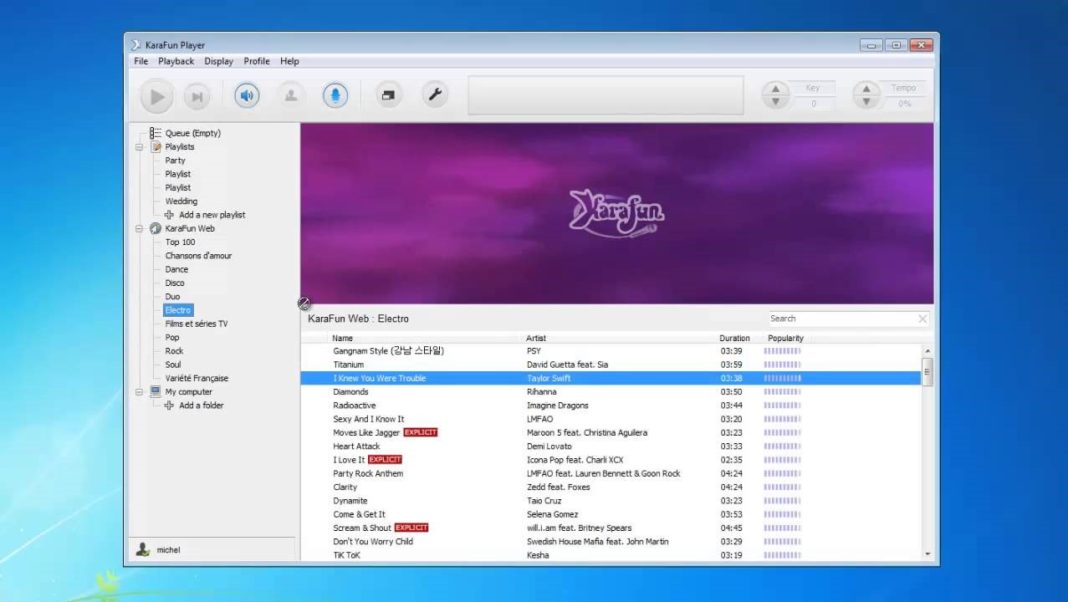Image resolution: width=1068 pixels, height=602 pixels.
Task: Mute audio with the speaker toggle
Action: pyautogui.click(x=246, y=95)
